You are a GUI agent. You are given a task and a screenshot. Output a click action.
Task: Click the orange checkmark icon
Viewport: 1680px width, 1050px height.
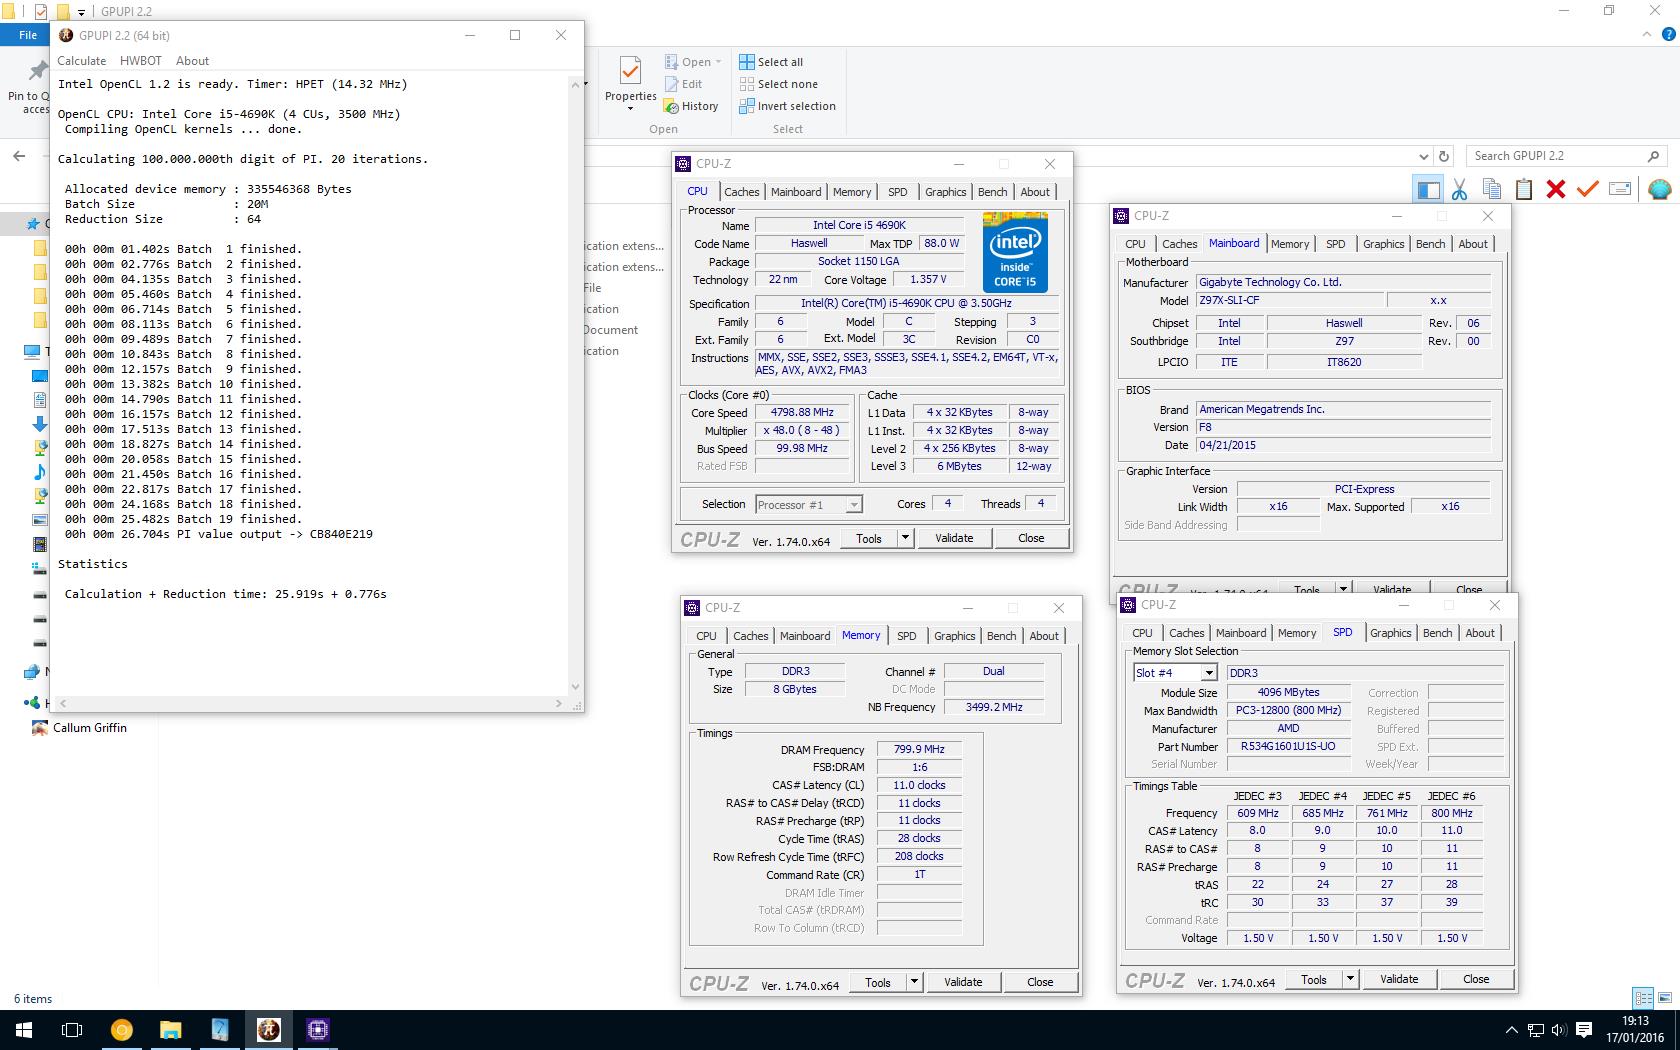(1587, 188)
